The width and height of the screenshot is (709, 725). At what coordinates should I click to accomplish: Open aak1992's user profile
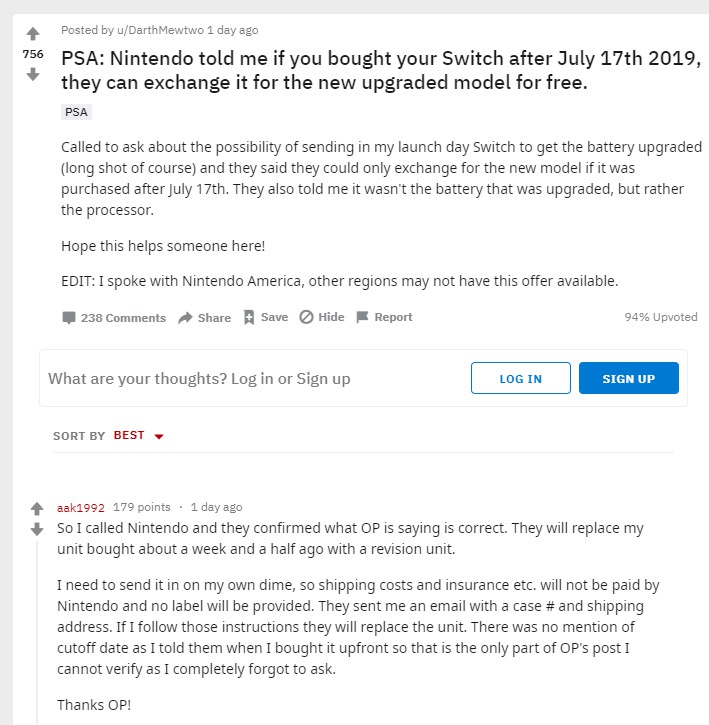(x=81, y=507)
